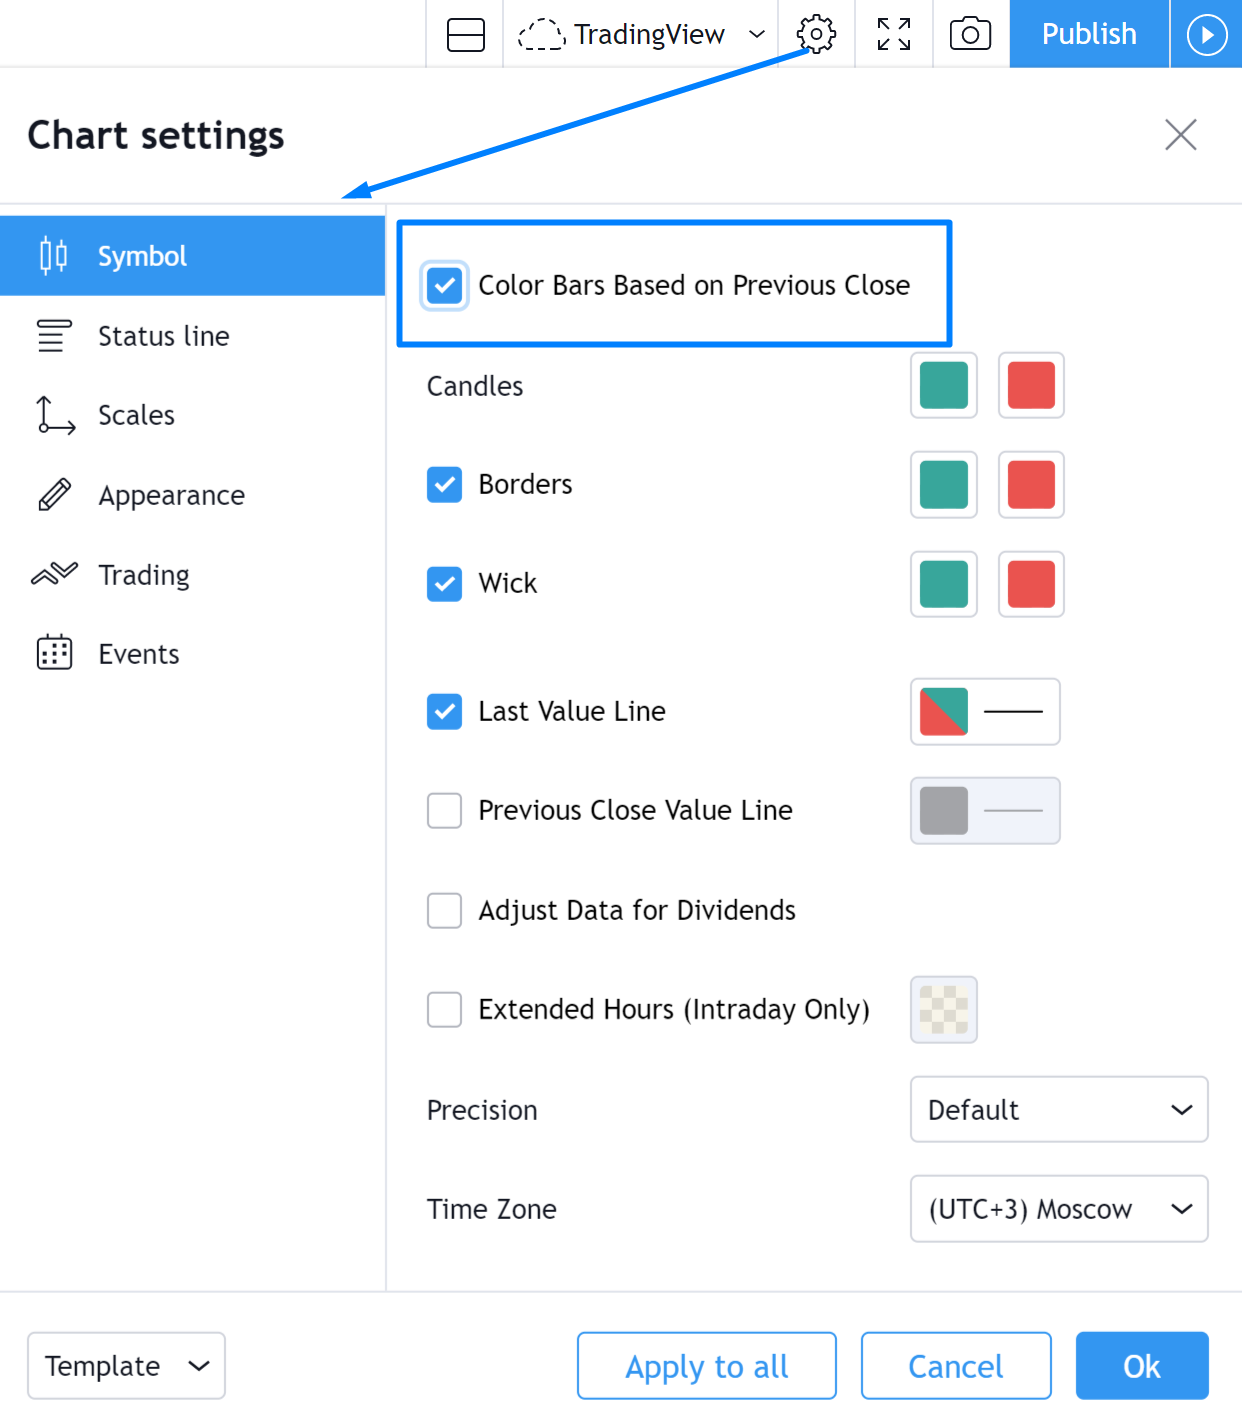Click the cloud save layout icon
1242x1418 pixels.
(x=541, y=35)
